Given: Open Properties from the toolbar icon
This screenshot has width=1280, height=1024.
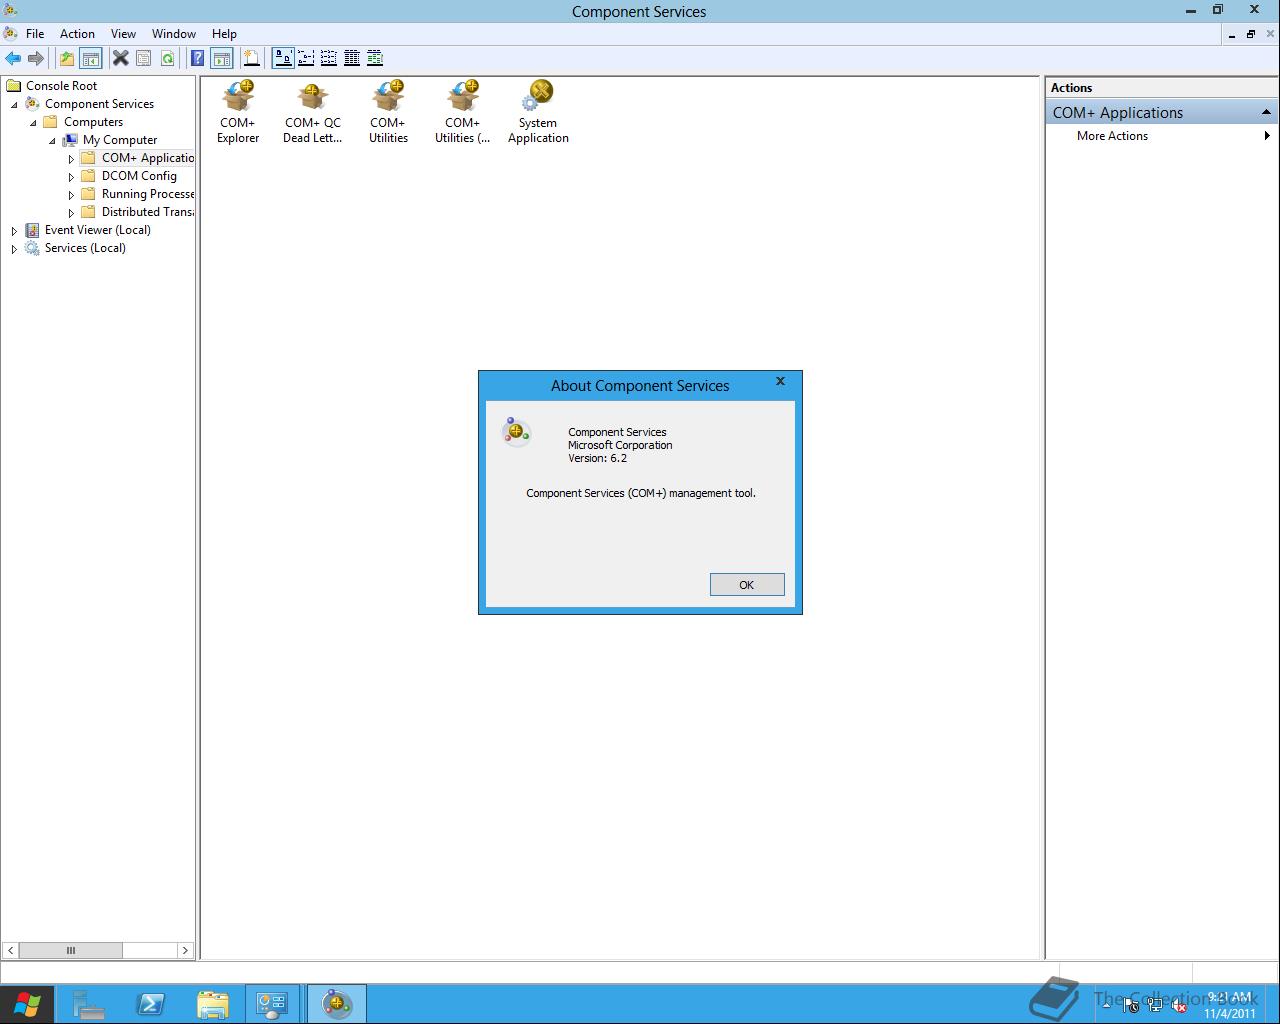Looking at the screenshot, I should coord(143,58).
